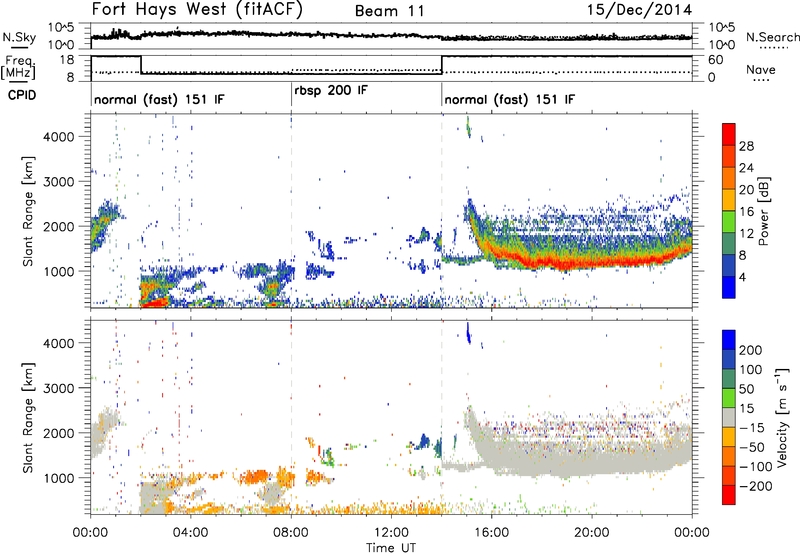This screenshot has width=800, height=554.
Task: Click the '16' label on Power colorbar
Action: [x=746, y=212]
